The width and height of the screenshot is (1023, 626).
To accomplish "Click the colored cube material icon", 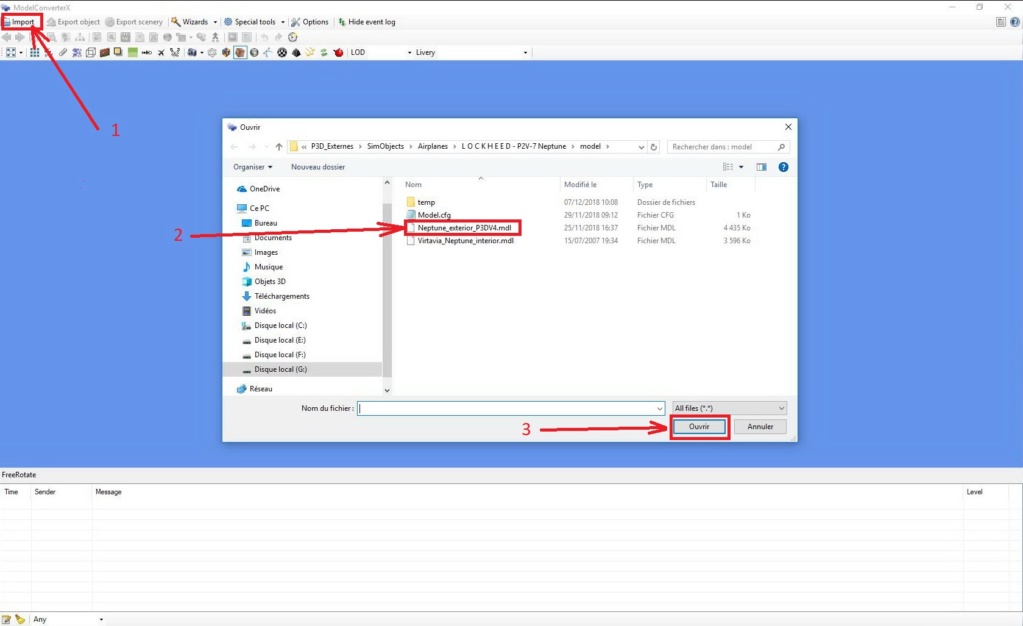I will [x=226, y=52].
